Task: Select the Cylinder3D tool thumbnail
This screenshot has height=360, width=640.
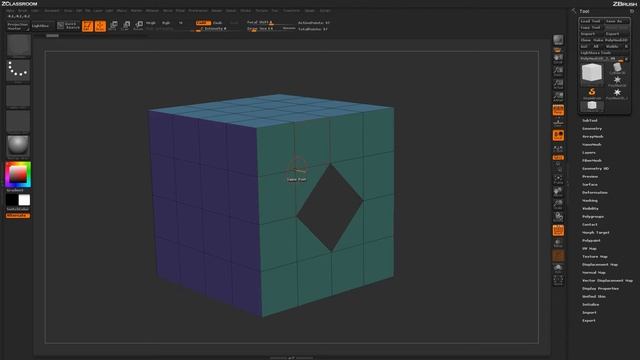Action: point(617,68)
